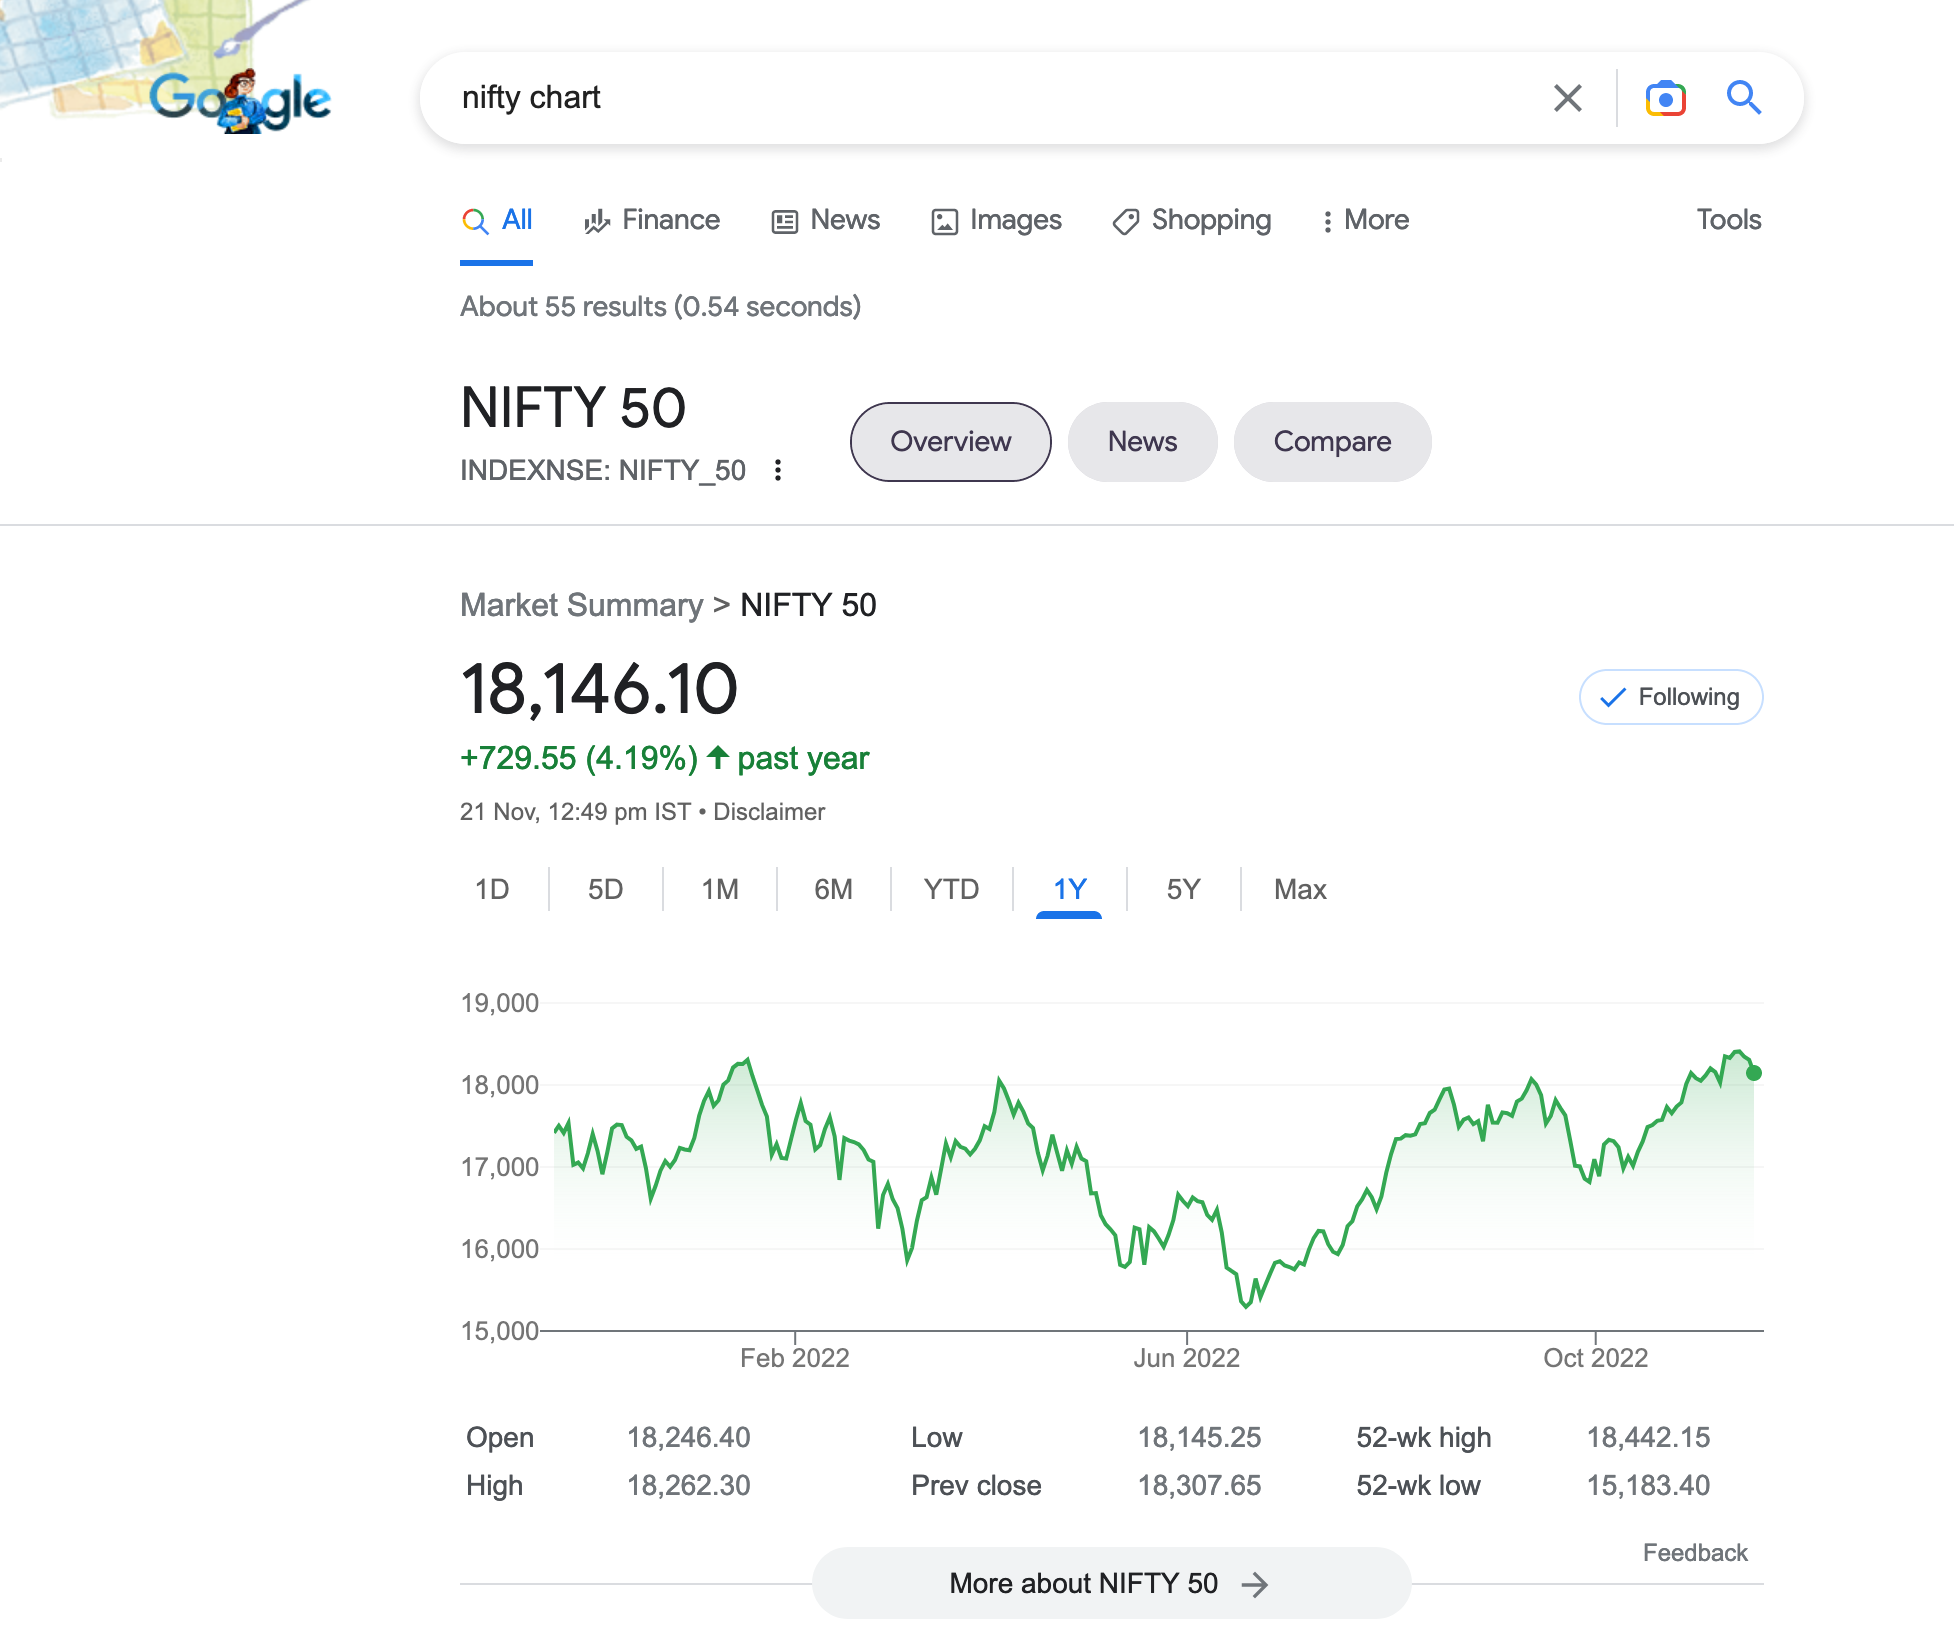Open search by image camera icon
The width and height of the screenshot is (1954, 1627).
click(1665, 98)
